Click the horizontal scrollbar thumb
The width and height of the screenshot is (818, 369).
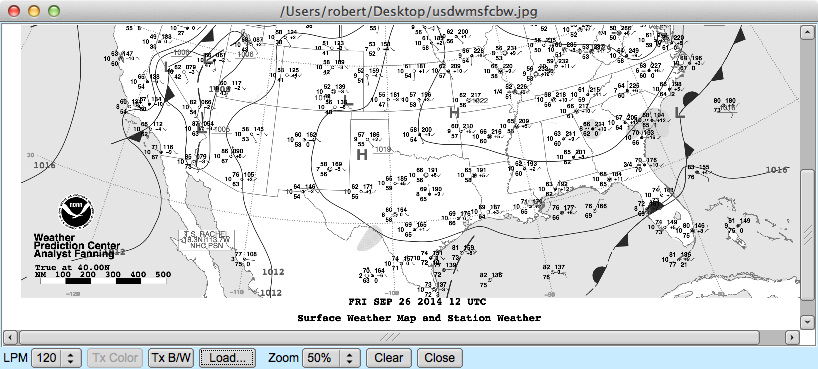389,337
